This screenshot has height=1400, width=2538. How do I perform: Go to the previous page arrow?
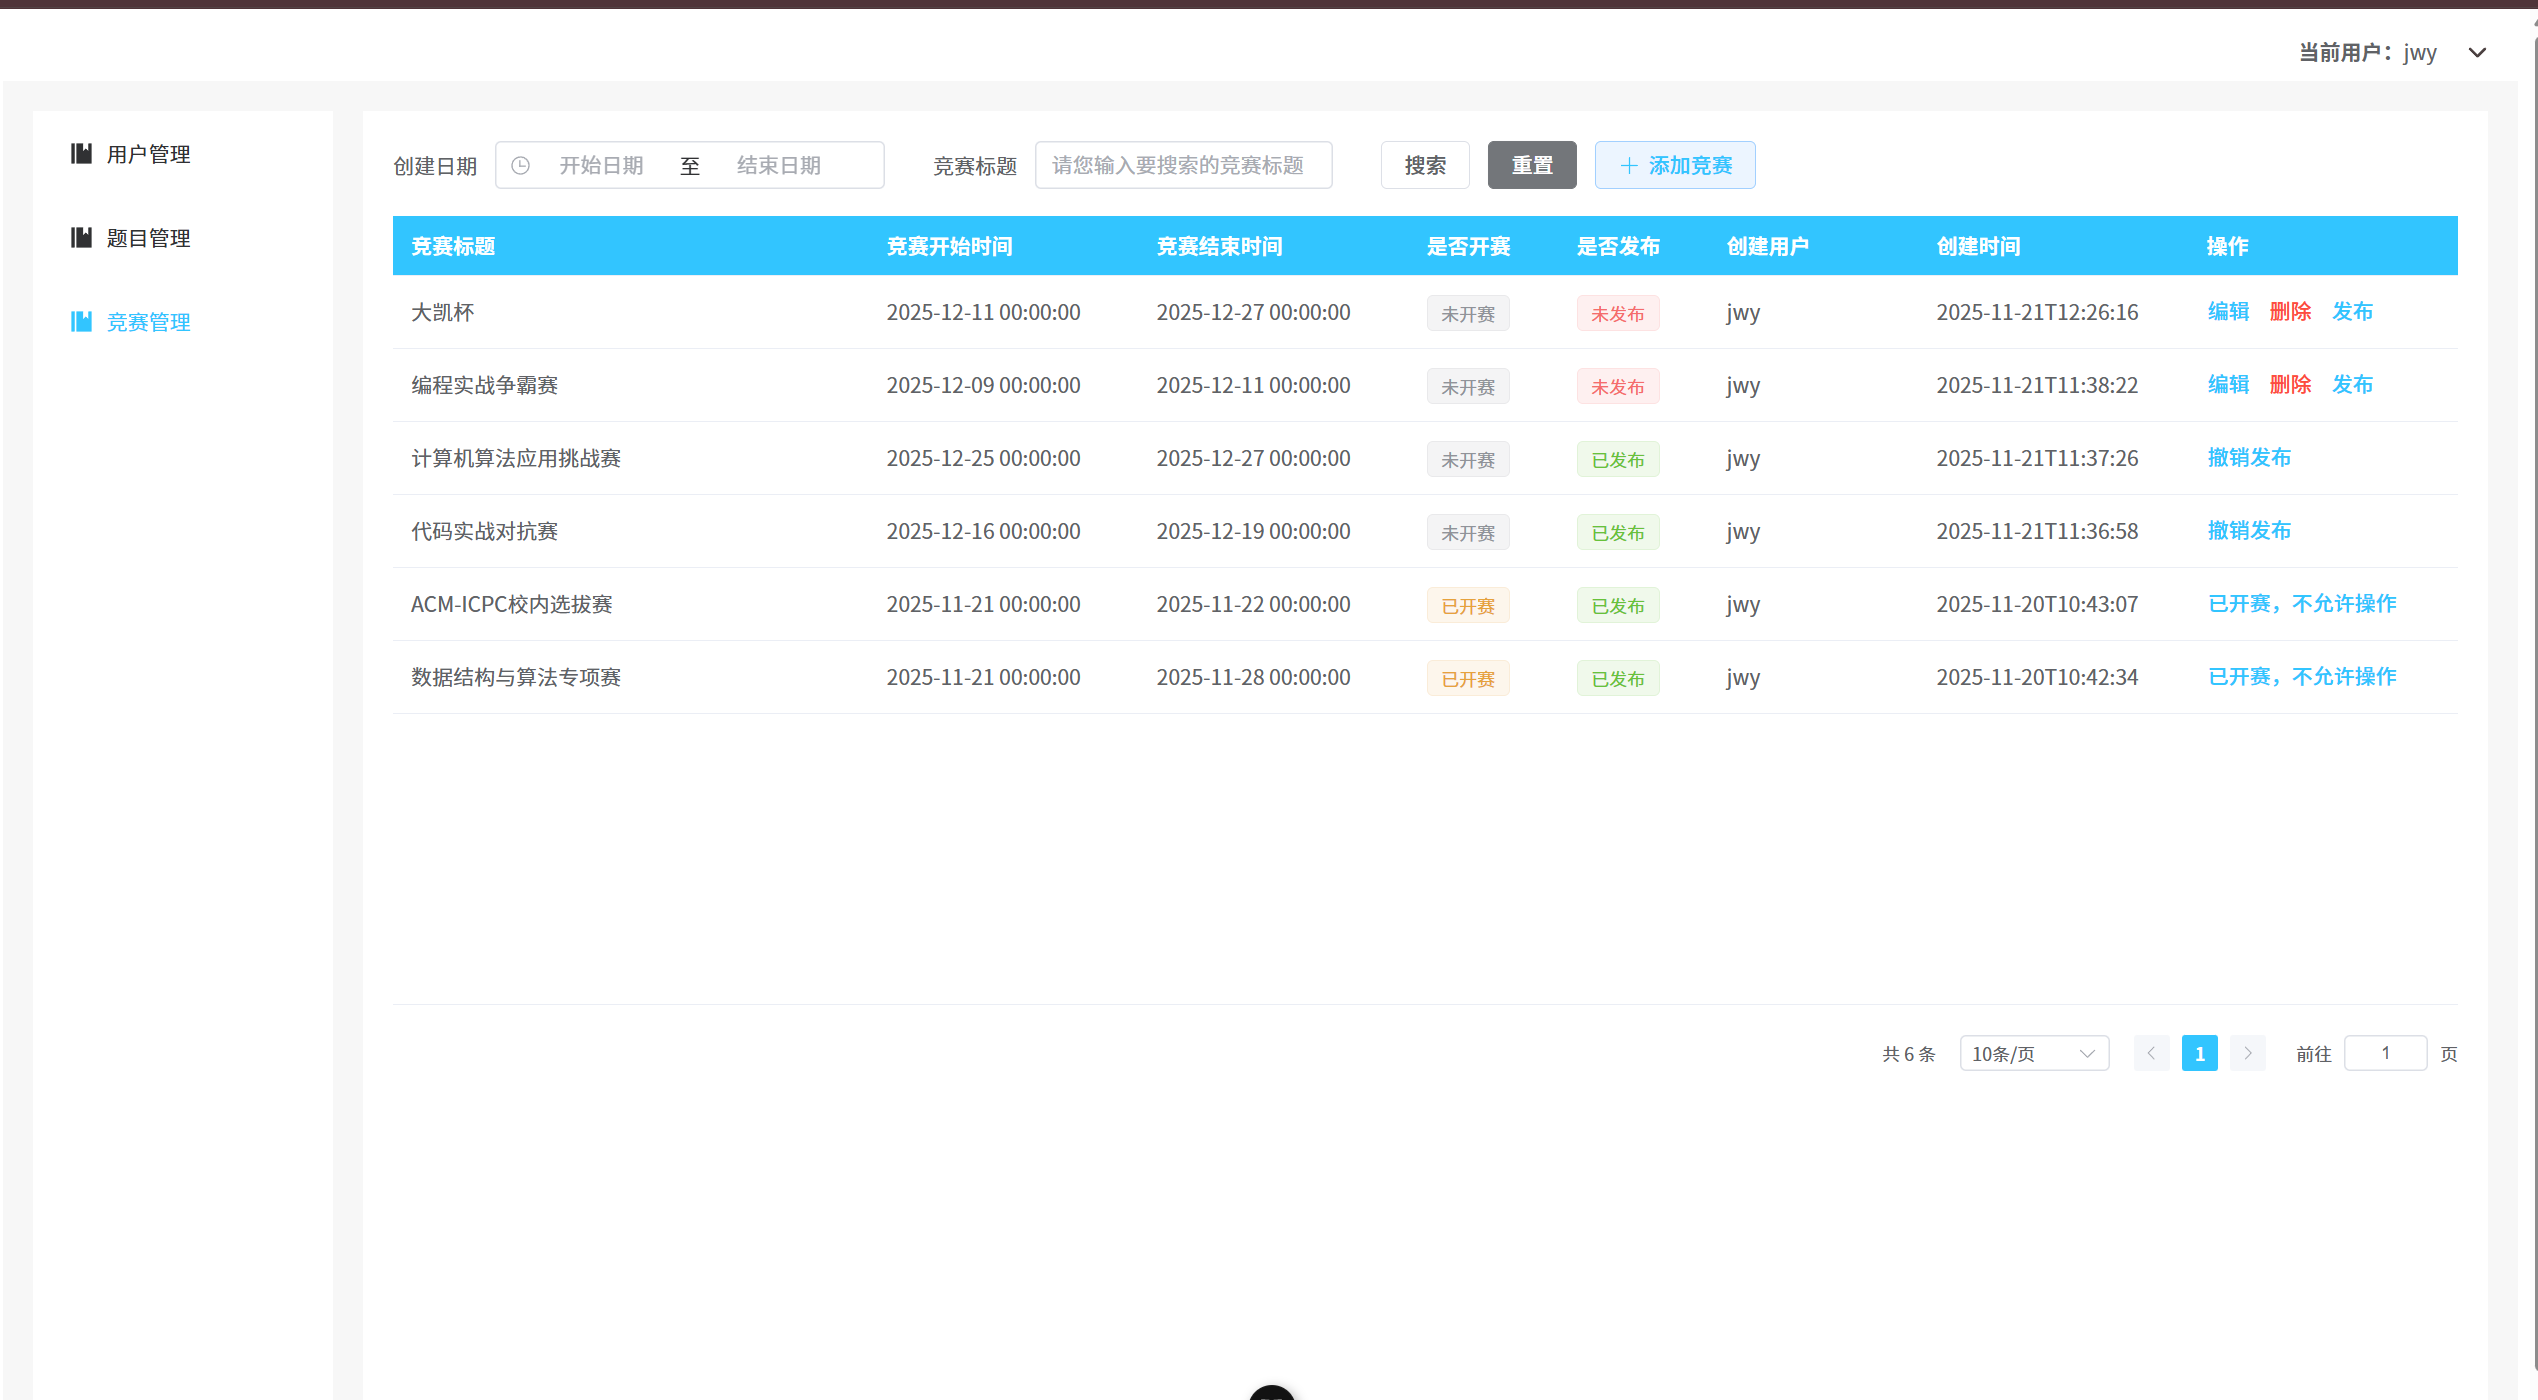(x=2151, y=1053)
